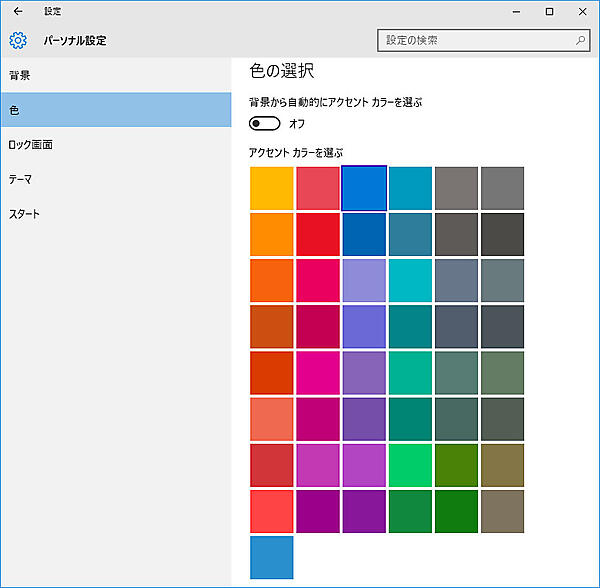The image size is (600, 588).
Task: Maximize the settings window
Action: [549, 11]
